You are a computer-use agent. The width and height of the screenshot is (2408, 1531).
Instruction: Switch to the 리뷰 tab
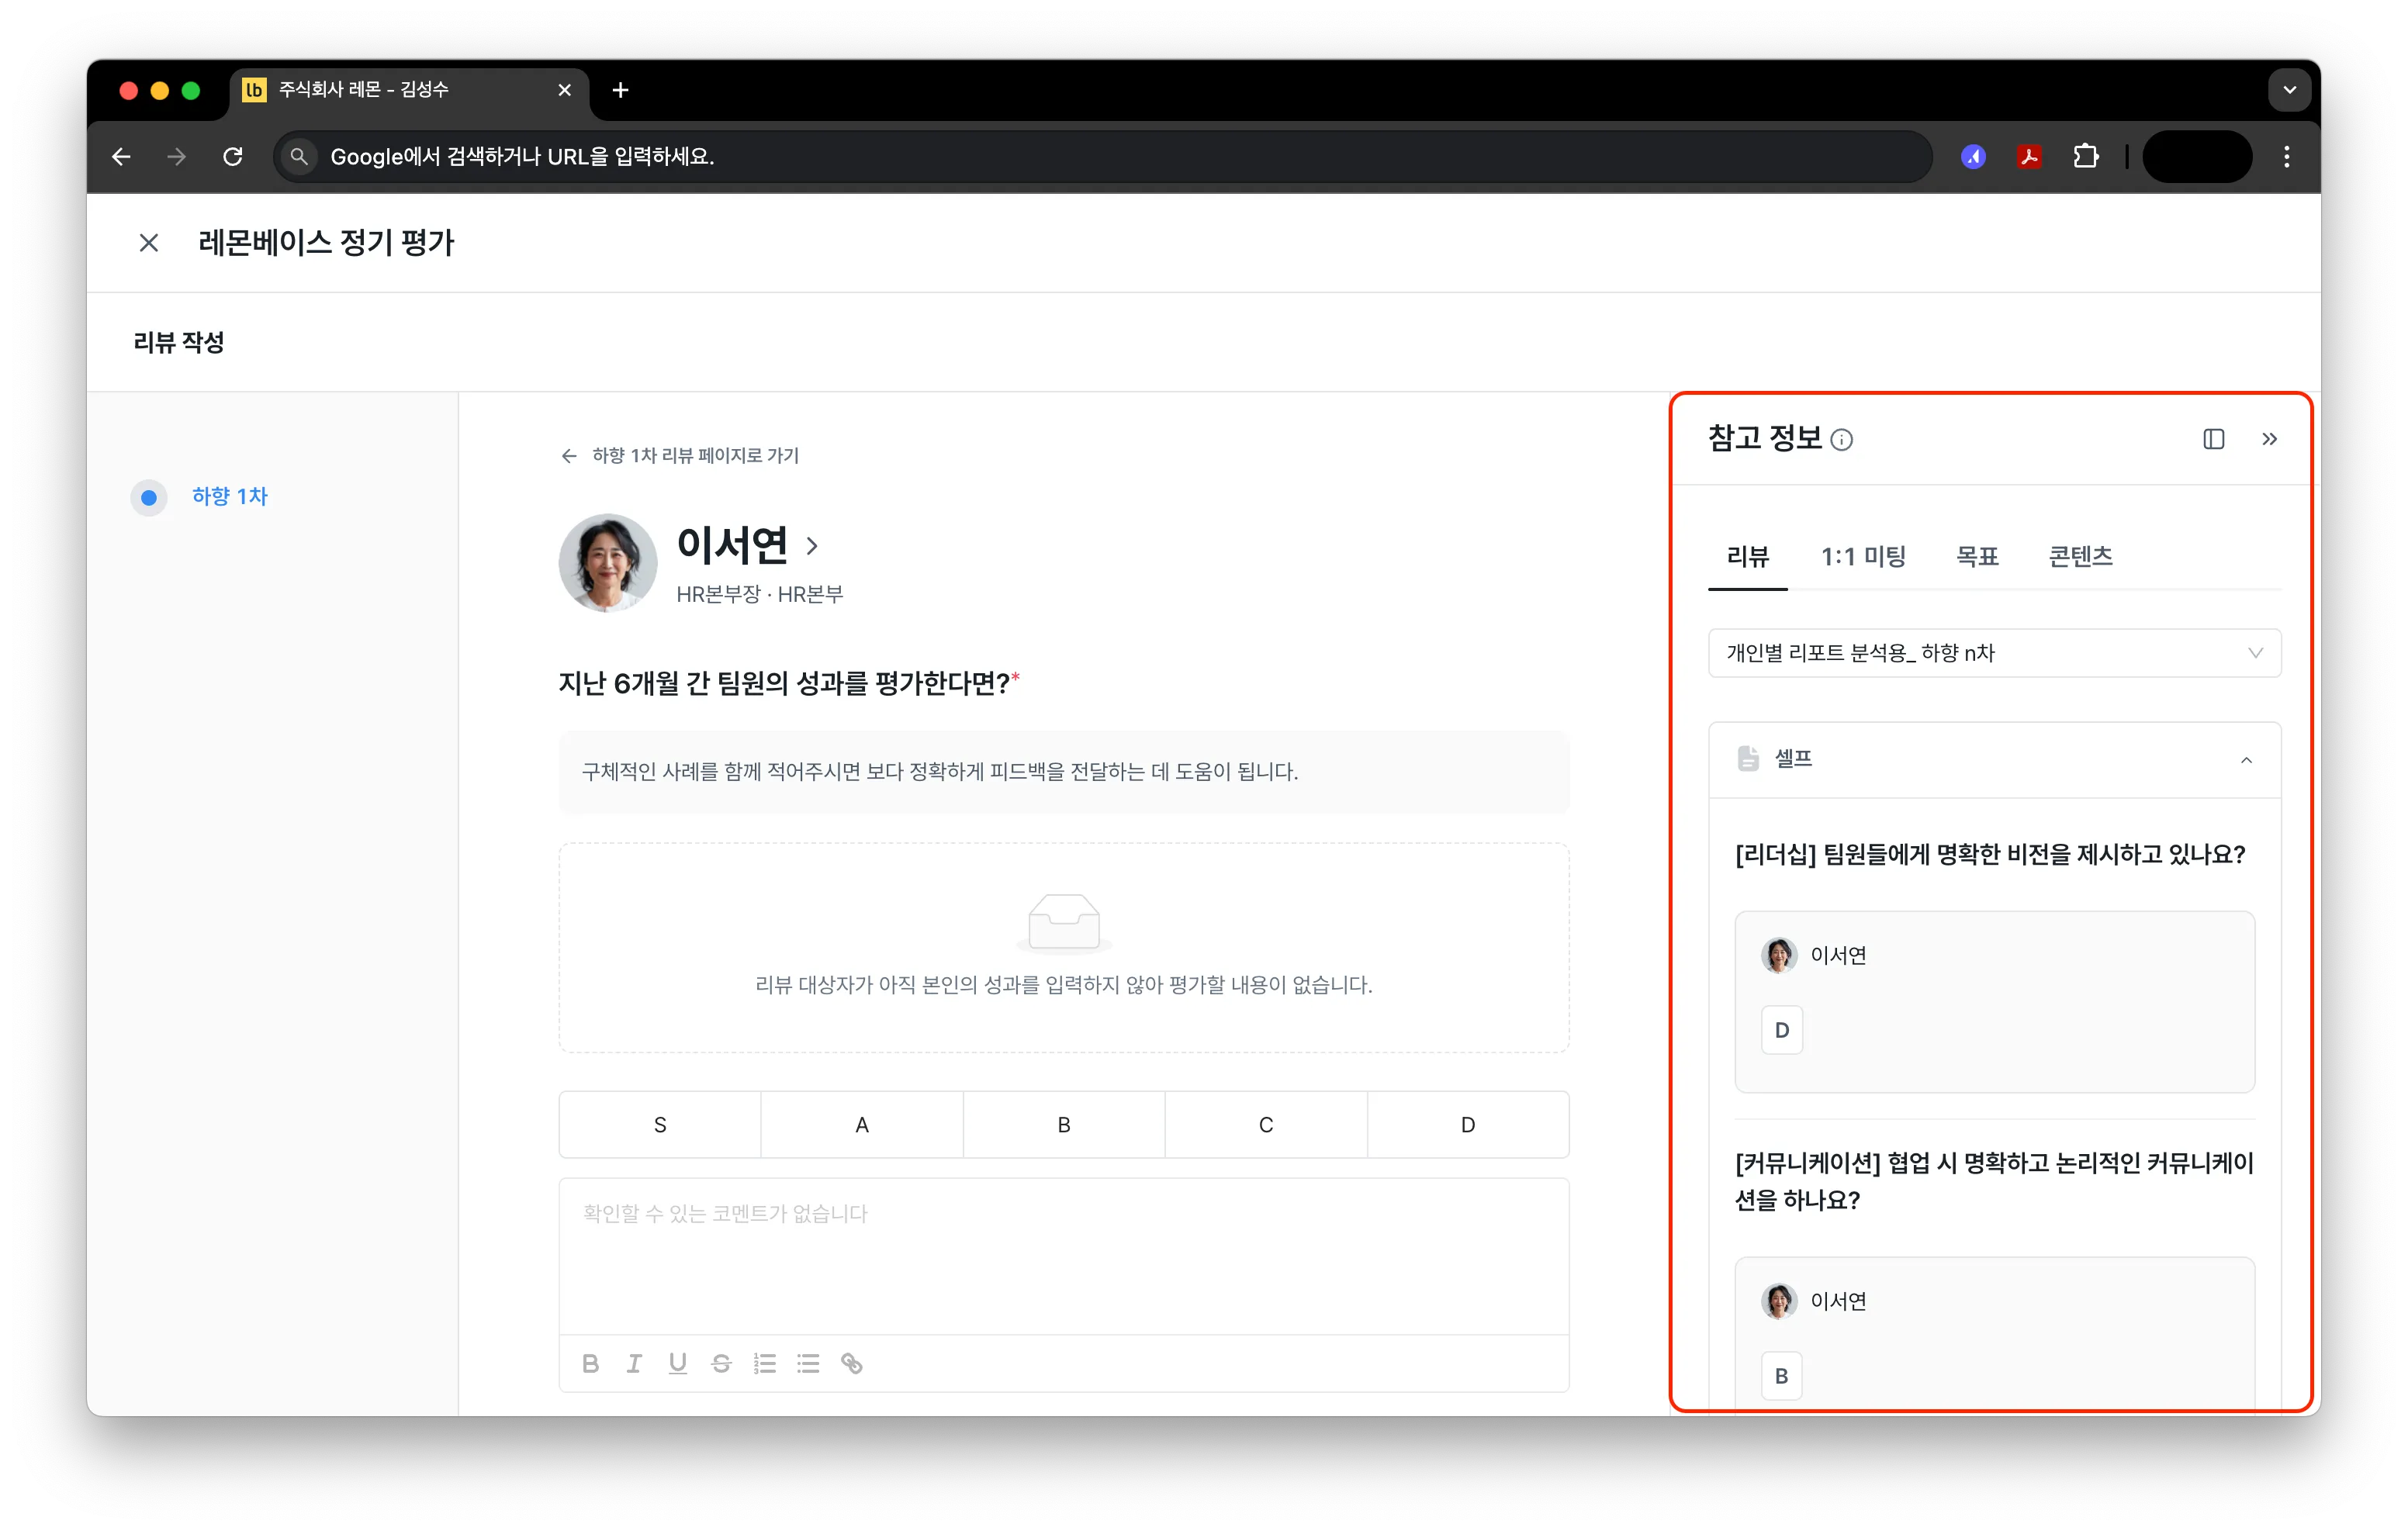point(1748,557)
